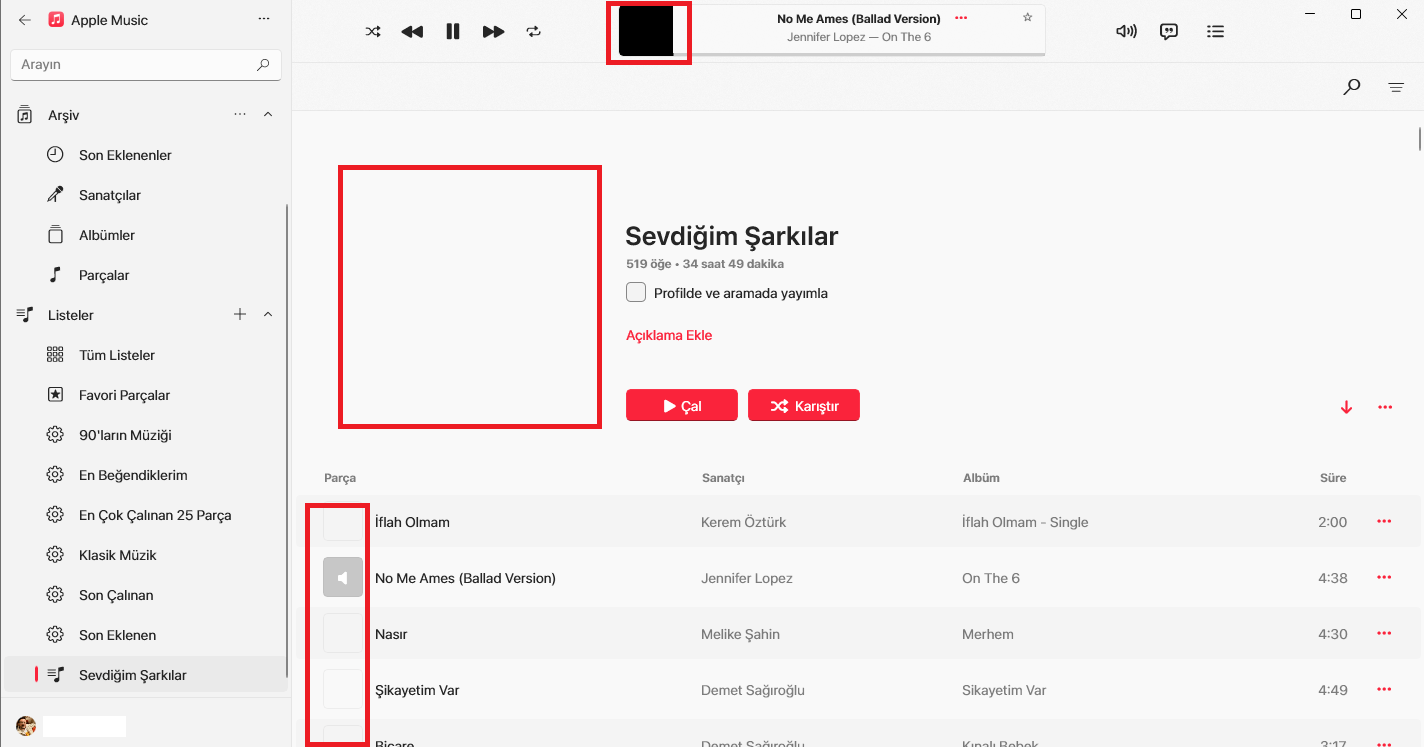
Task: Click the red Çal button
Action: (x=682, y=406)
